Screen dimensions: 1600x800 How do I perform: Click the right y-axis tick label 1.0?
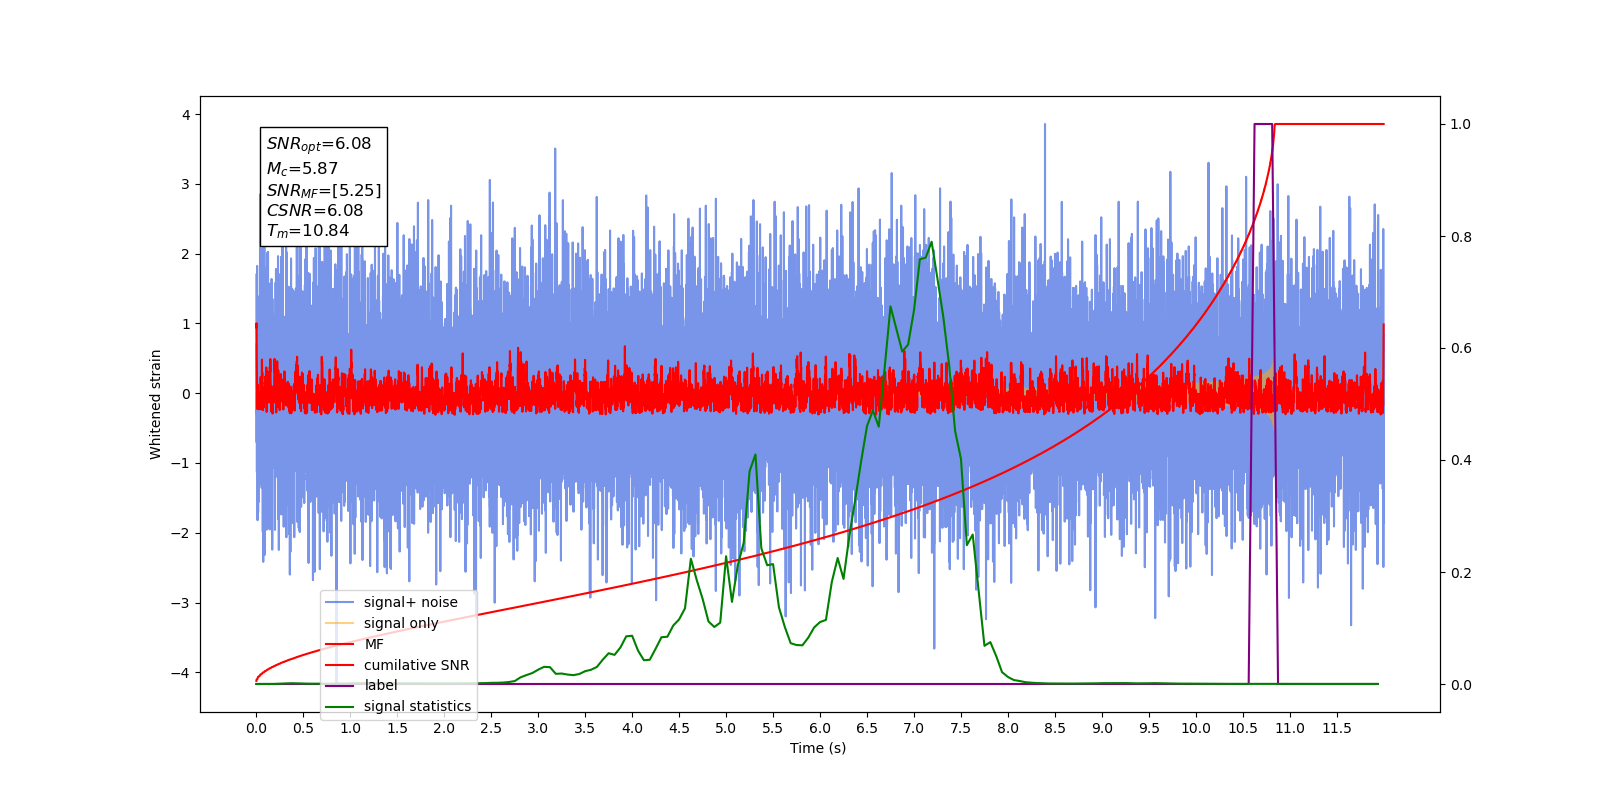tap(1461, 124)
